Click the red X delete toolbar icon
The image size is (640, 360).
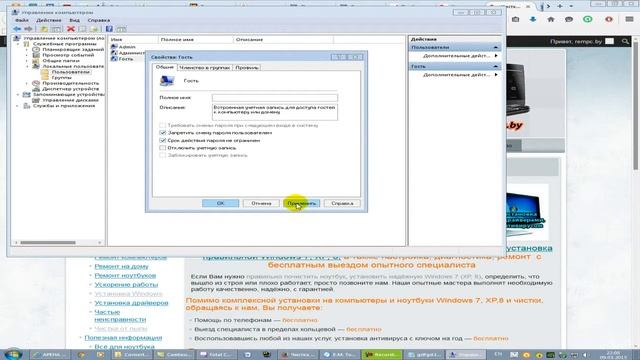(71, 29)
